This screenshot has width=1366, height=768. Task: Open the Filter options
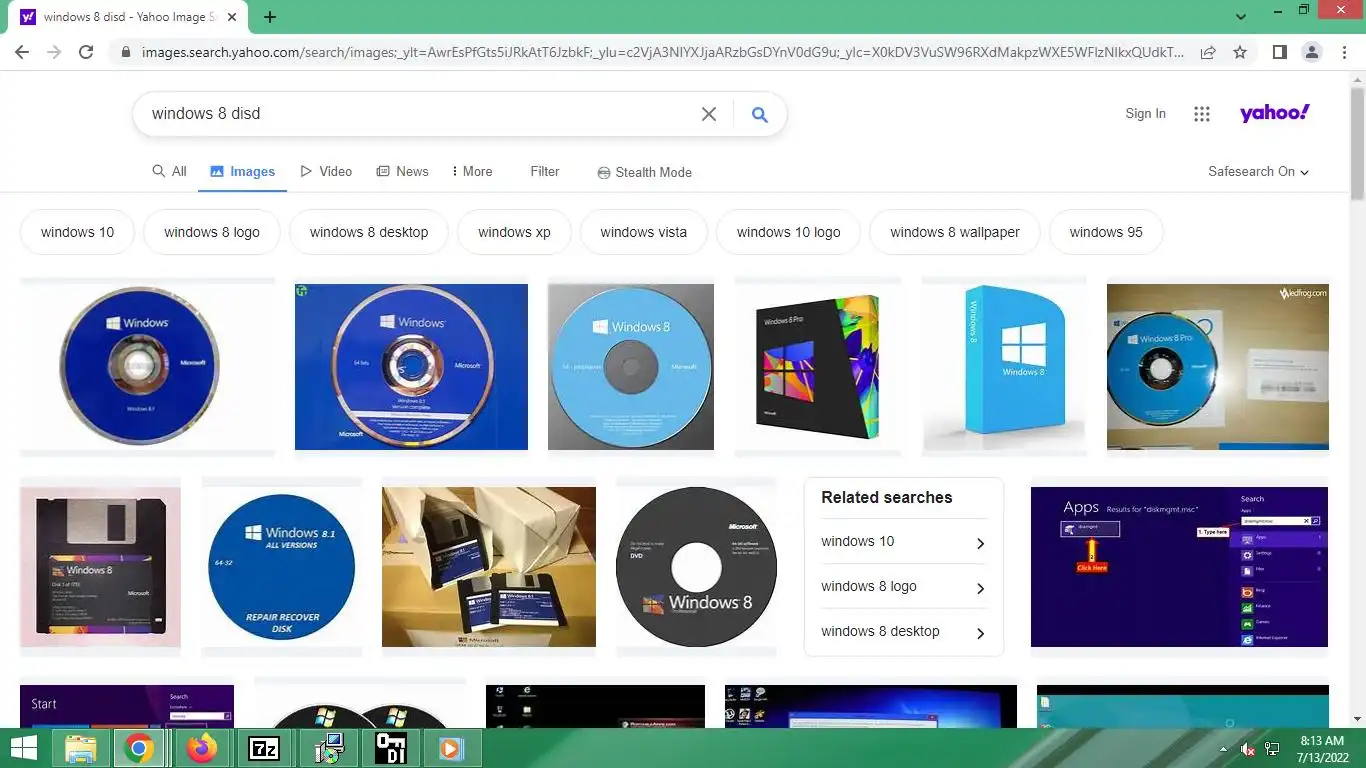545,171
